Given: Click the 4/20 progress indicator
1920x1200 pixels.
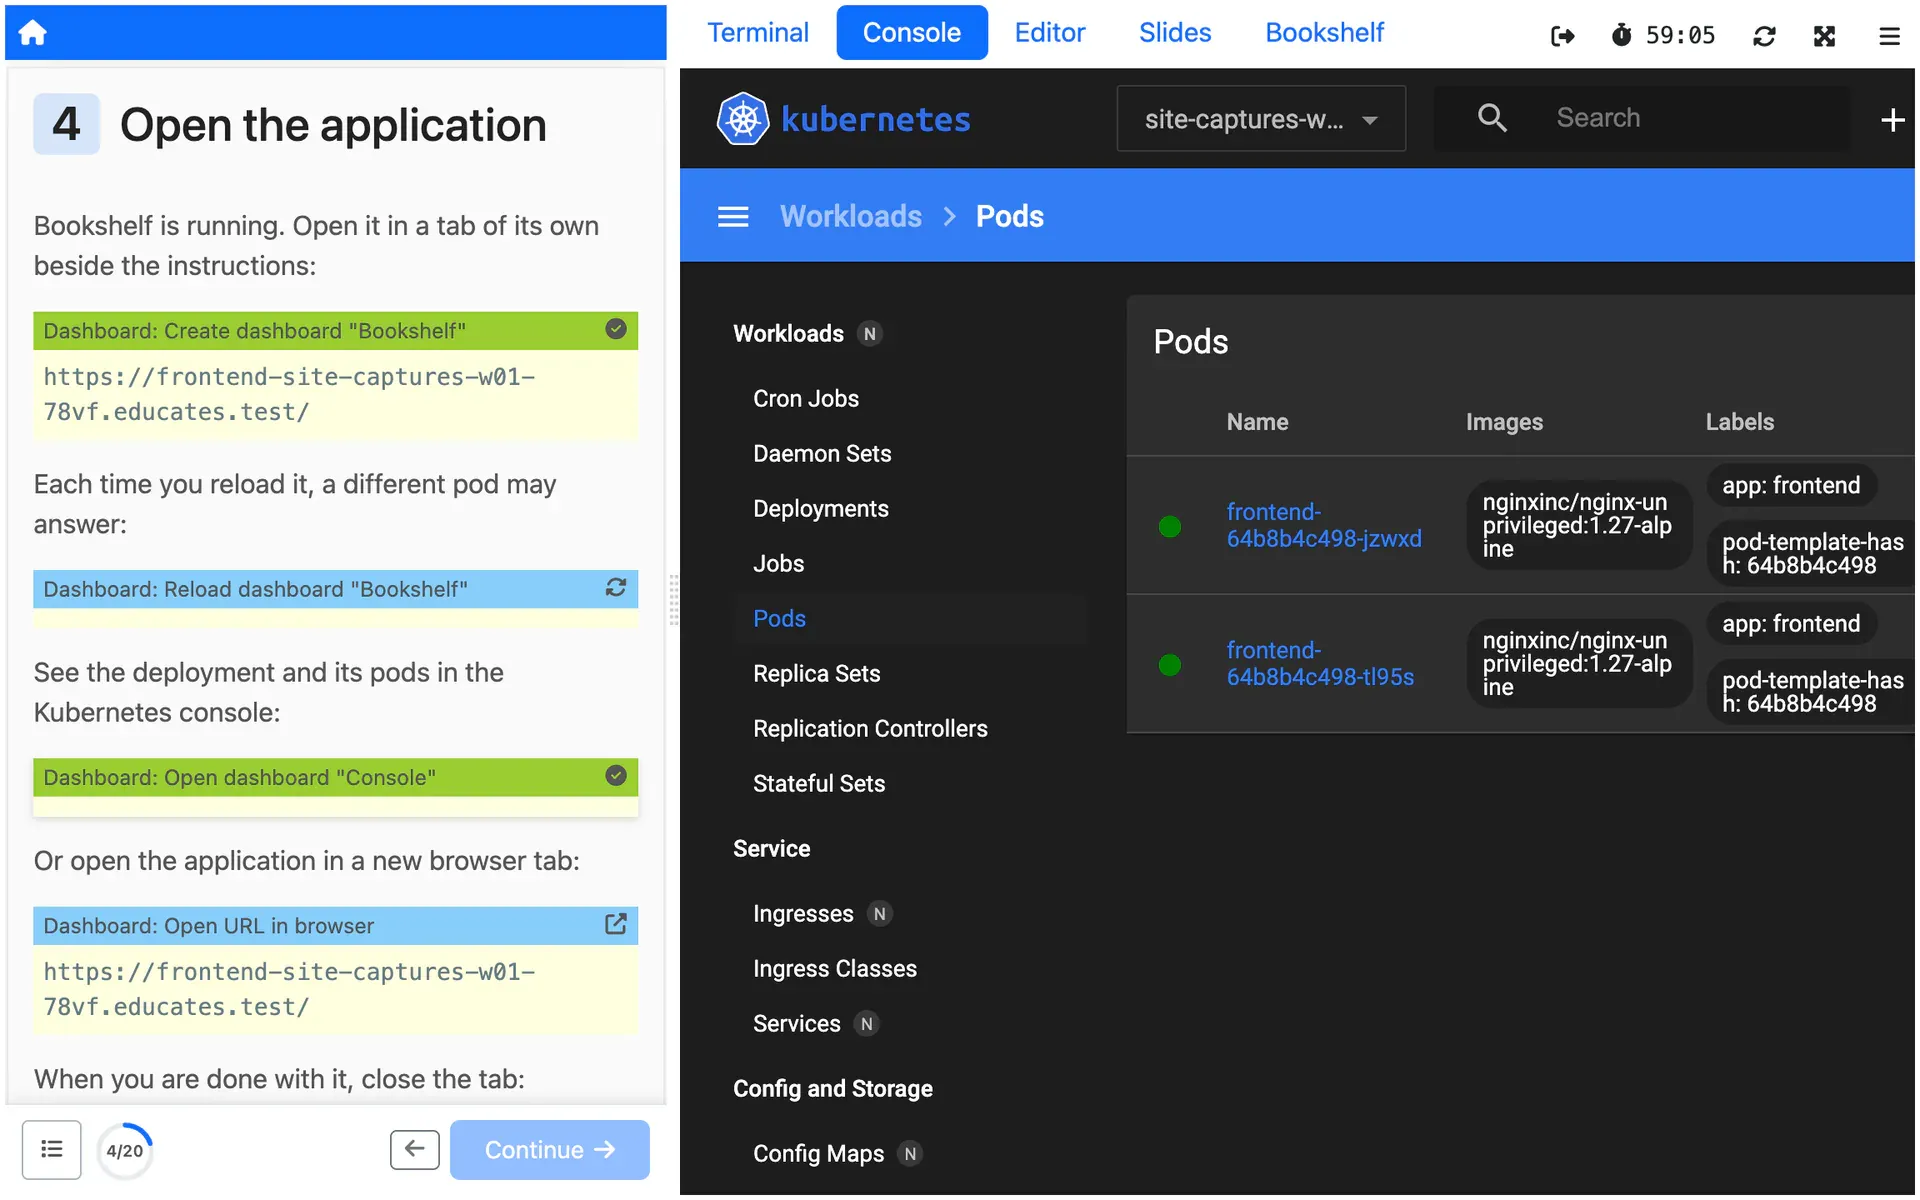Looking at the screenshot, I should click(x=125, y=1150).
